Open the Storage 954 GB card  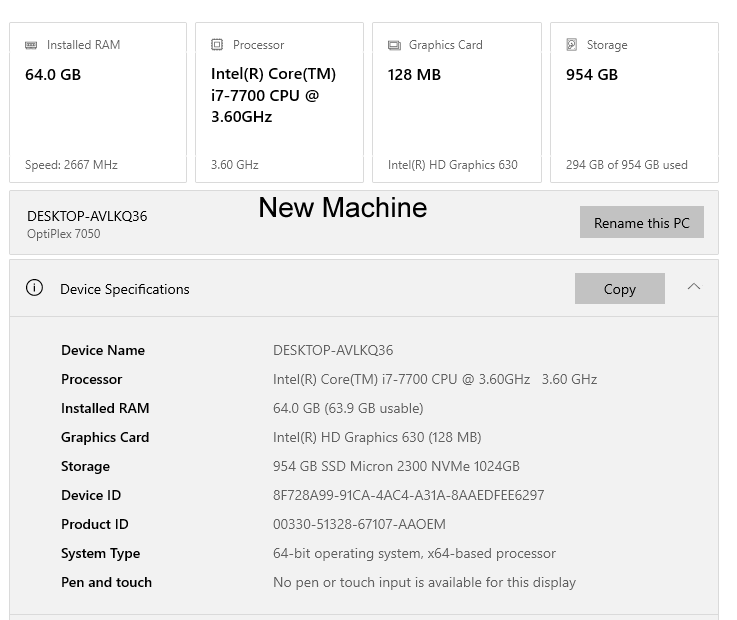click(634, 102)
